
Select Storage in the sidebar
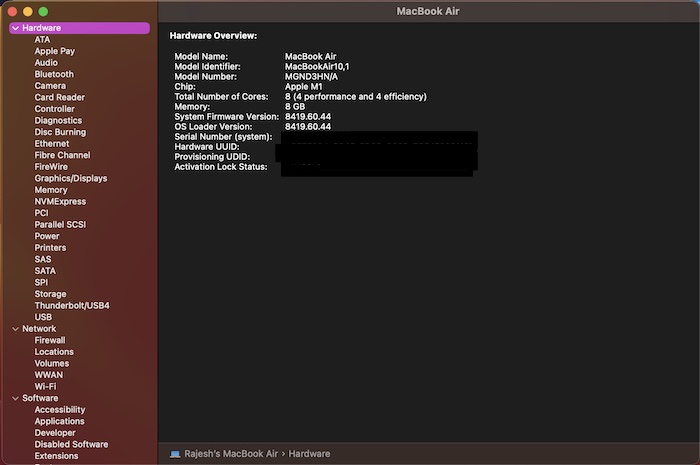[50, 294]
